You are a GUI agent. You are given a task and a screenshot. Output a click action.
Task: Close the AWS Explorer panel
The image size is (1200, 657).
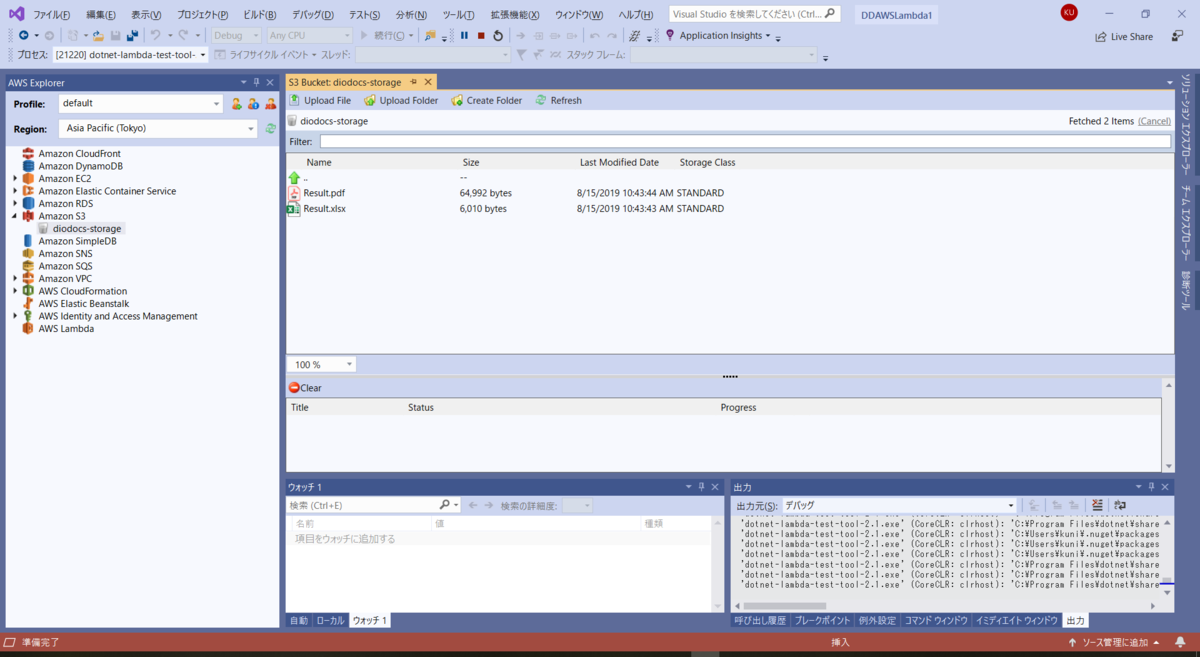(270, 82)
